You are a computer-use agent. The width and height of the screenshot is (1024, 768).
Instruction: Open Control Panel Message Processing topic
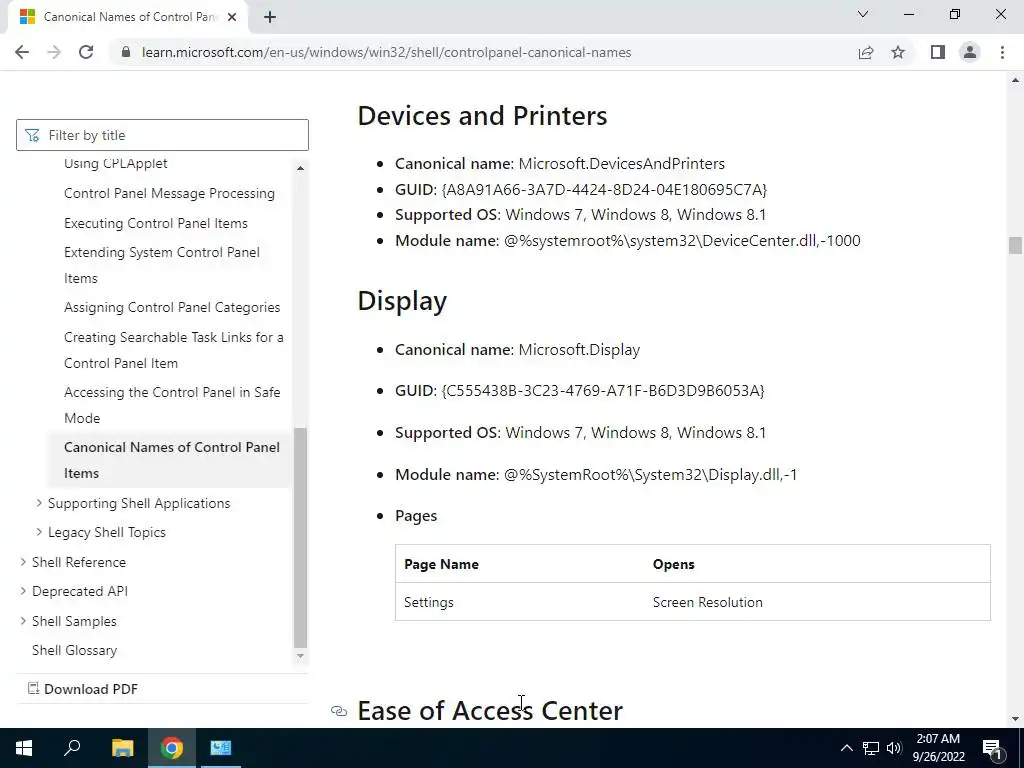click(x=169, y=193)
